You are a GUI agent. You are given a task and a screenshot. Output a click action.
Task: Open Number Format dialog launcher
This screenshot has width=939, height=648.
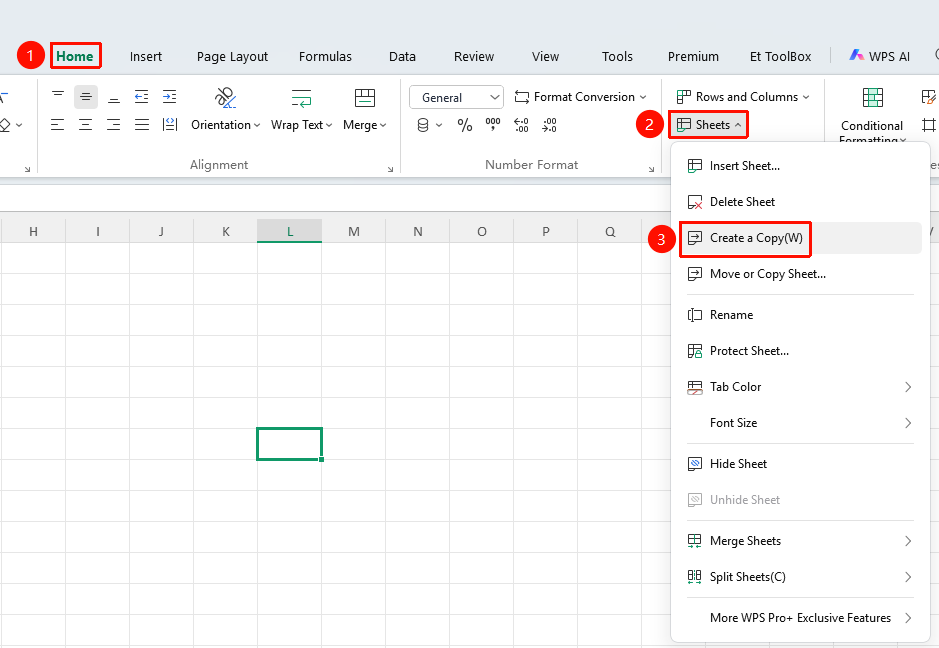click(x=652, y=169)
